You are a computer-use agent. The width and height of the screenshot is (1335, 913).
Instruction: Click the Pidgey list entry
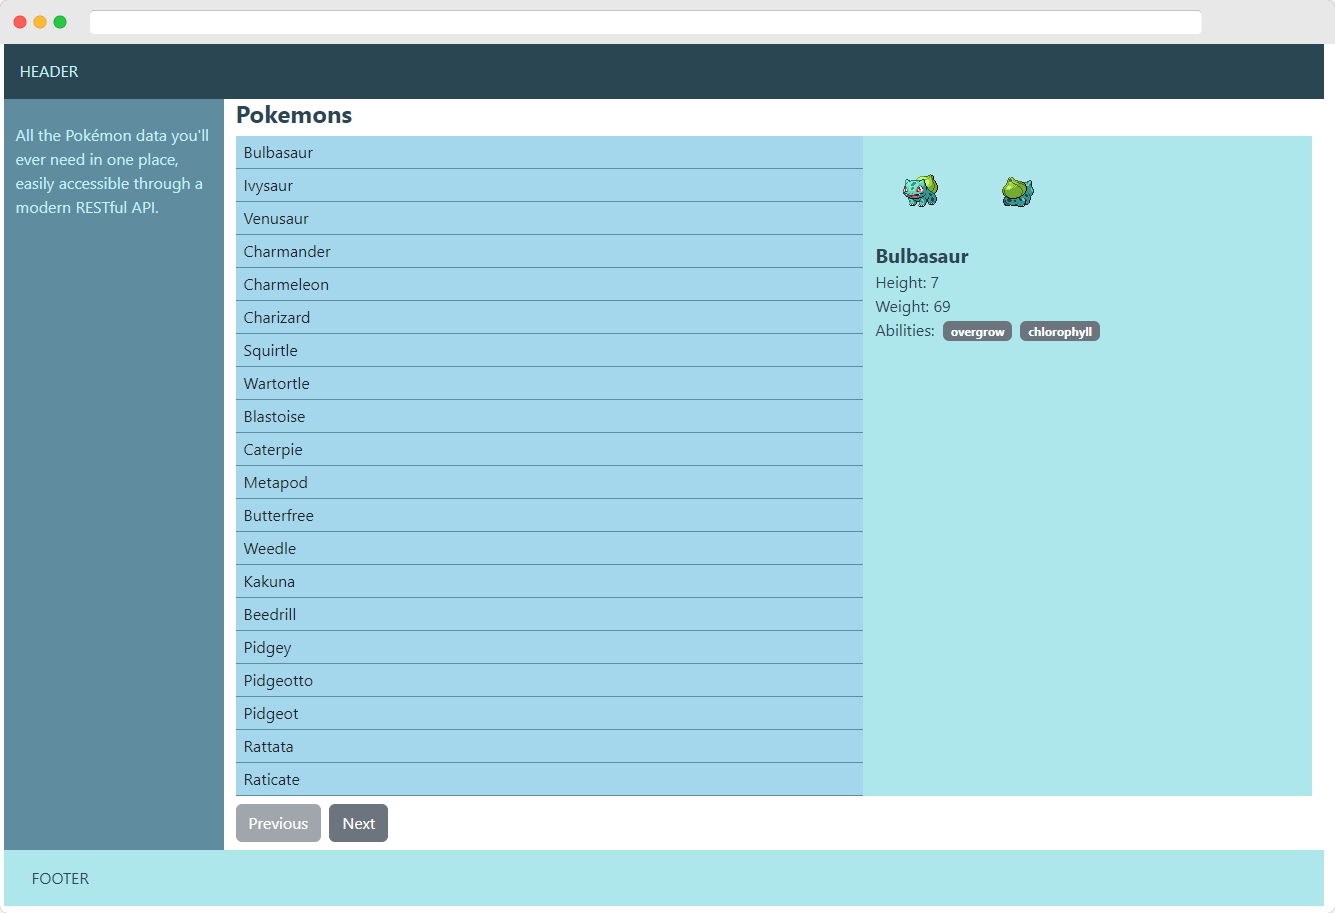click(x=549, y=648)
